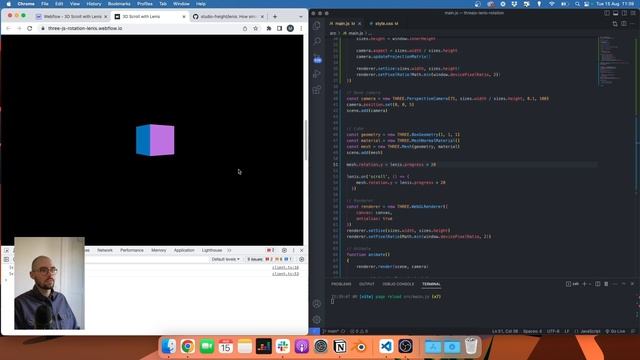
Task: Click the Go Live status bar button
Action: click(x=616, y=331)
